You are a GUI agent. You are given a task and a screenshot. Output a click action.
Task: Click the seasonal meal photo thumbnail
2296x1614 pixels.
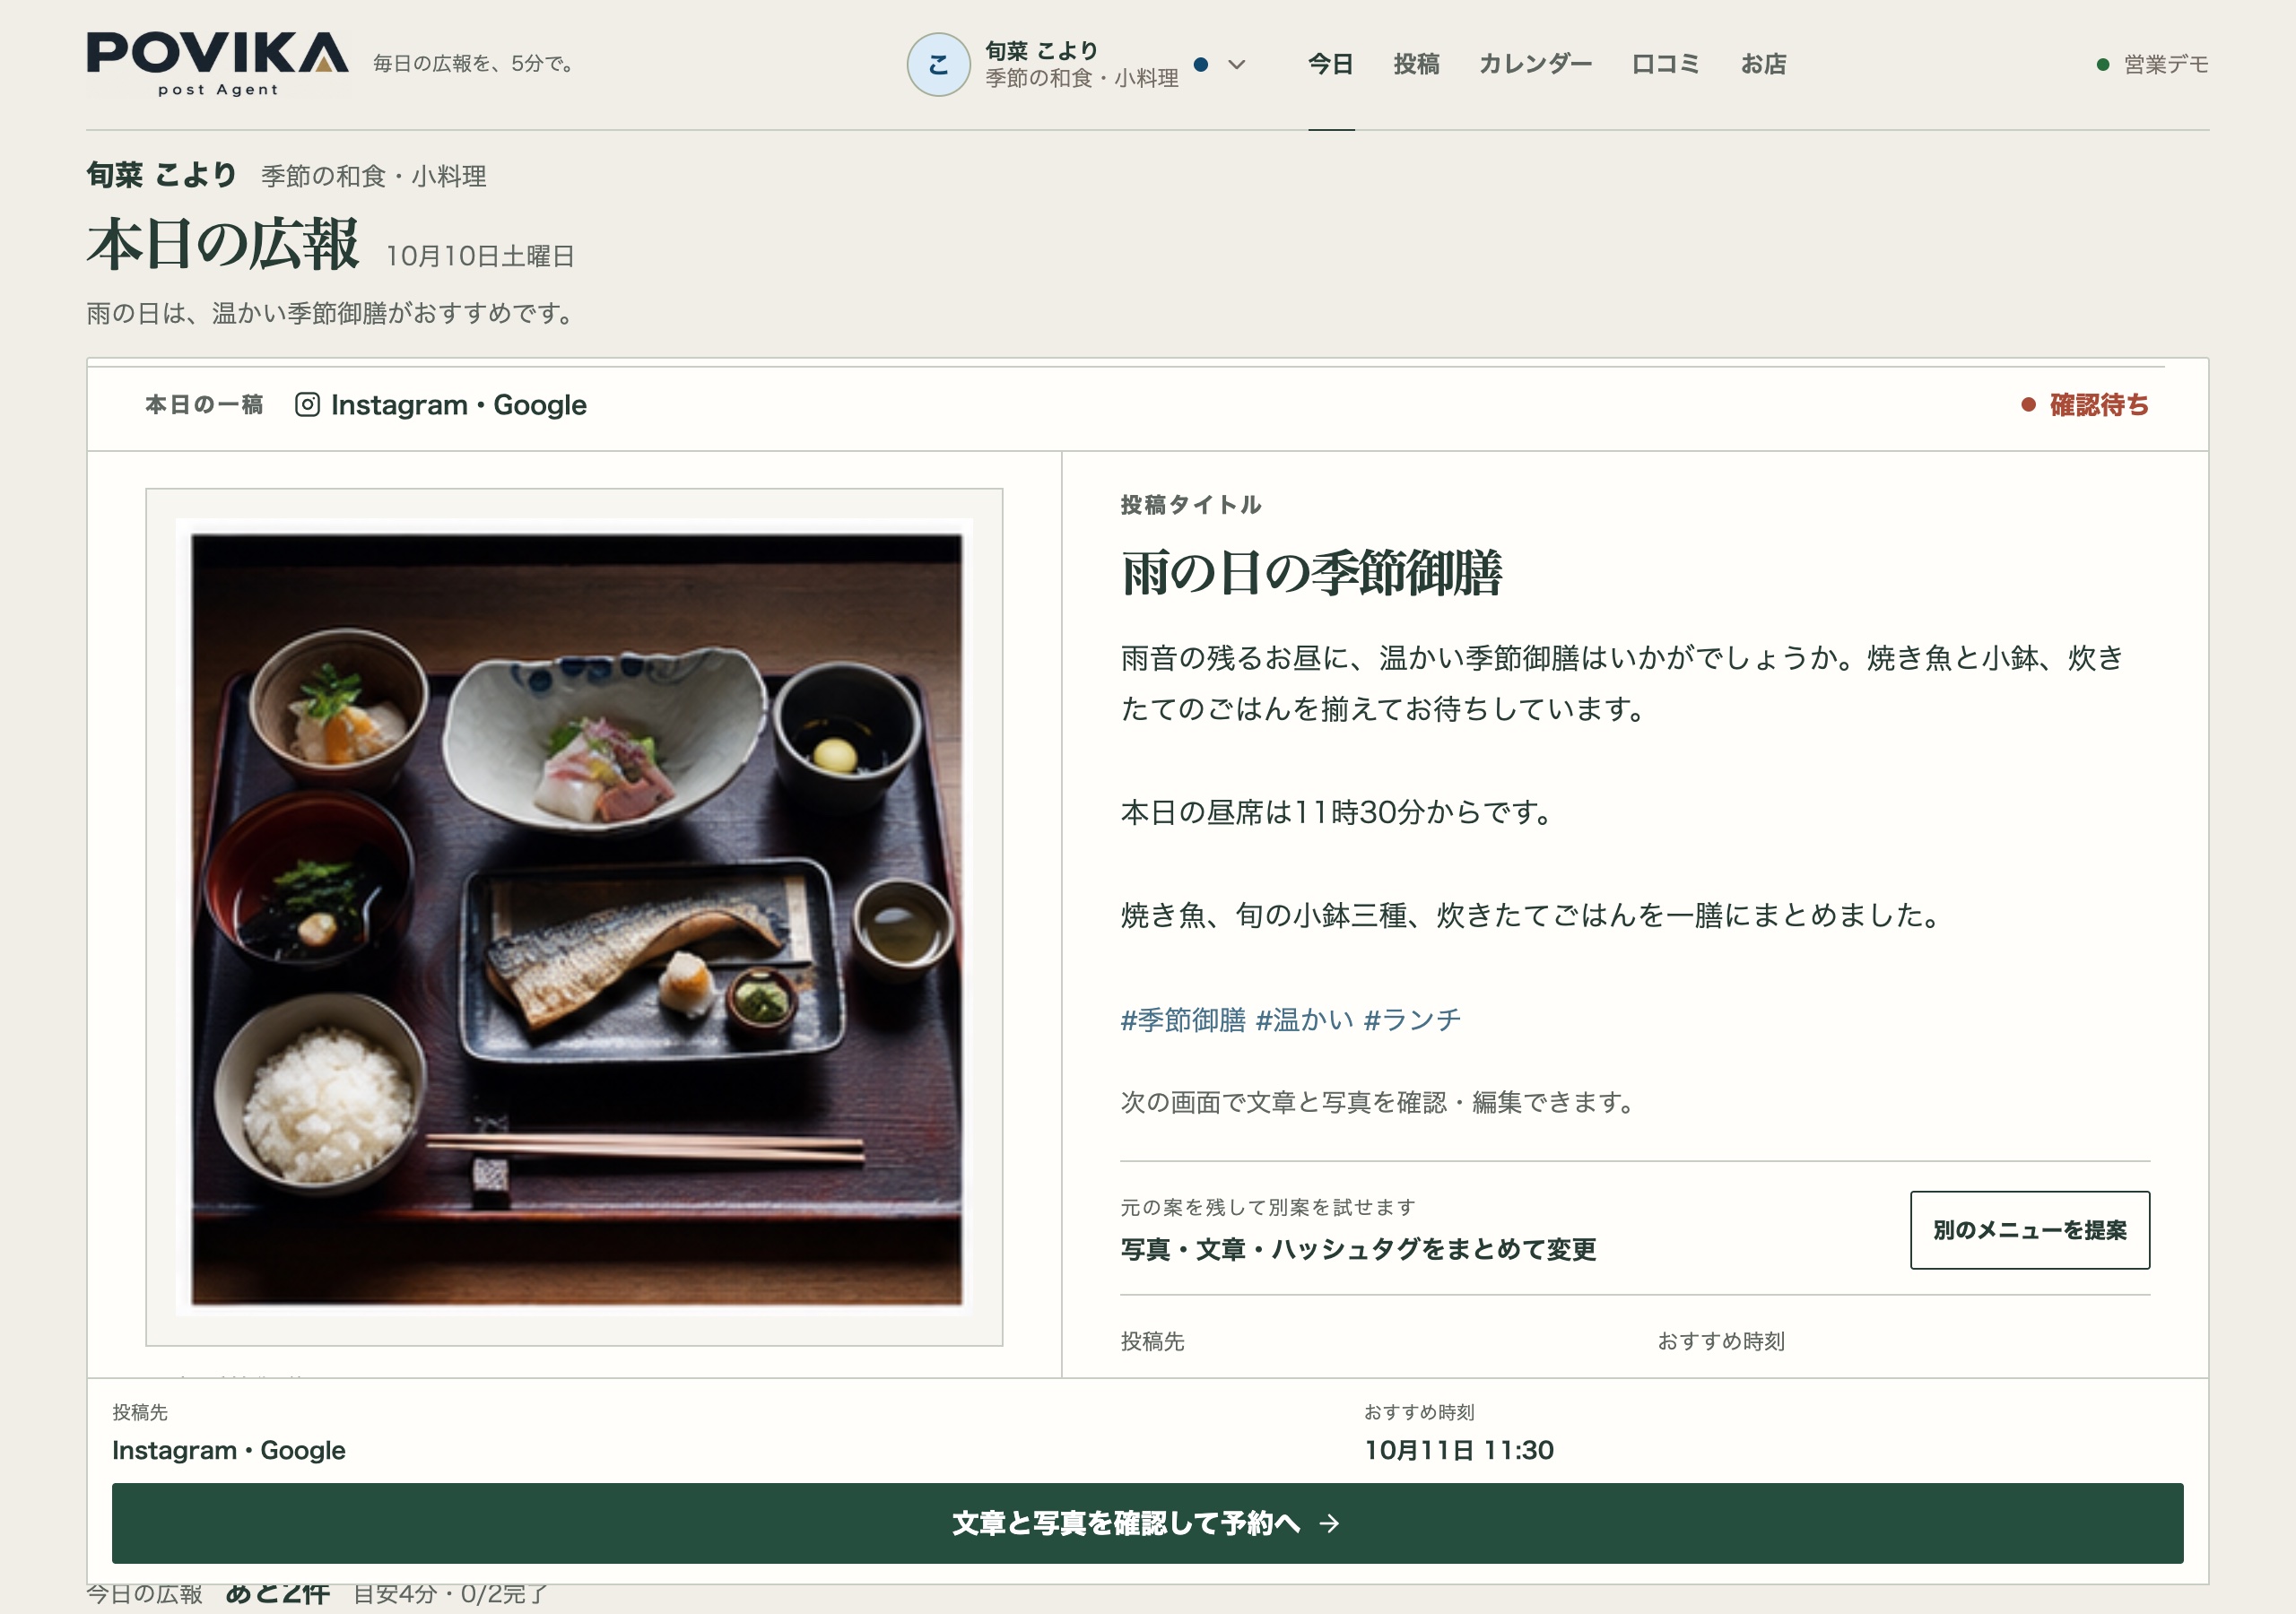pyautogui.click(x=576, y=918)
